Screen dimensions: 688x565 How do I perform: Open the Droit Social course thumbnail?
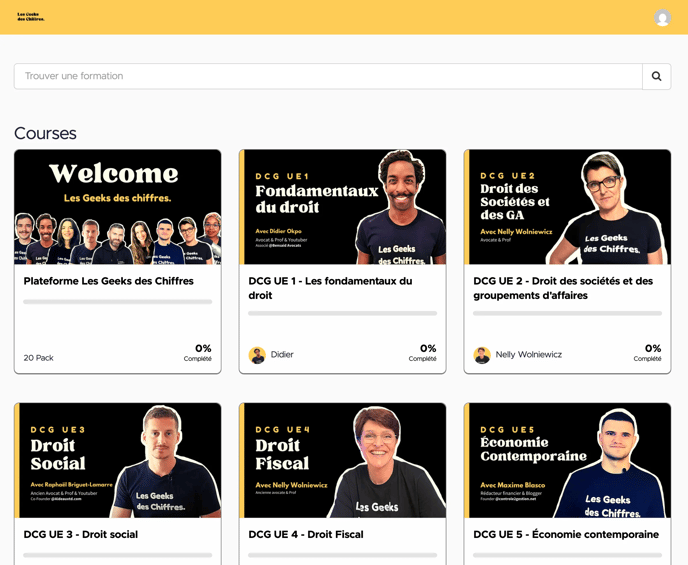[x=117, y=460]
